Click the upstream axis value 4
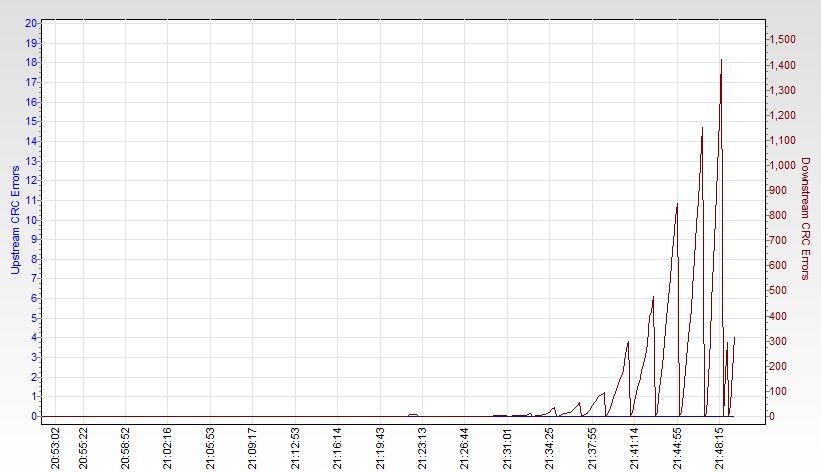821x472 pixels. pos(34,338)
